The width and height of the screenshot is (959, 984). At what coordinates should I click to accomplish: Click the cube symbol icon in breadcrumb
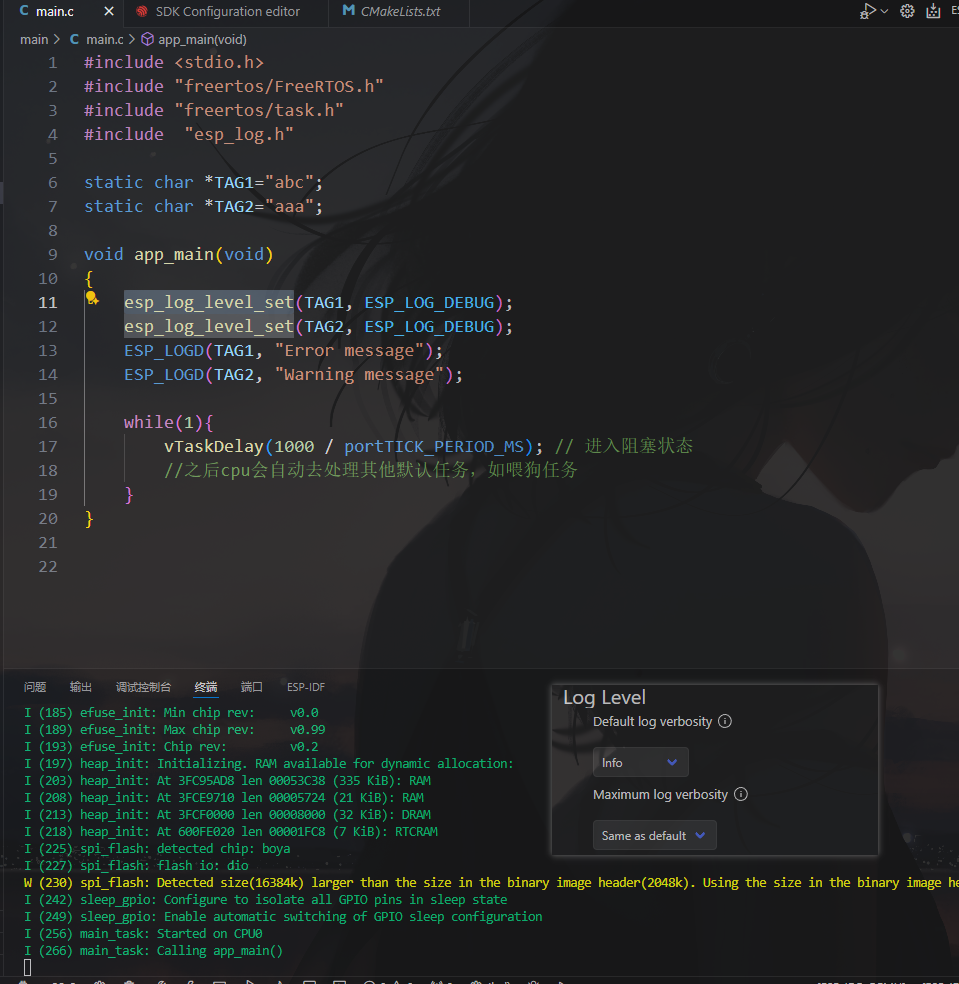(x=147, y=40)
